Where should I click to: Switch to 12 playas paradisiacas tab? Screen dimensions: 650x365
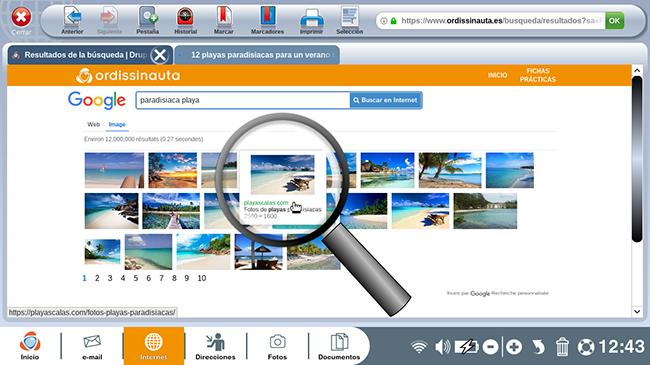257,55
